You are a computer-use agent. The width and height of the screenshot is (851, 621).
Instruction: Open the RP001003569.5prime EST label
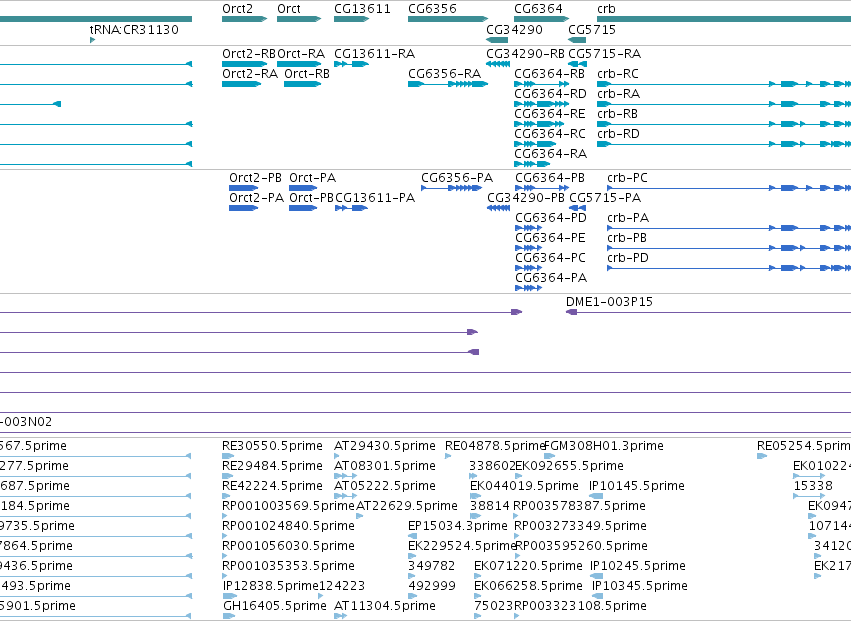(x=288, y=506)
